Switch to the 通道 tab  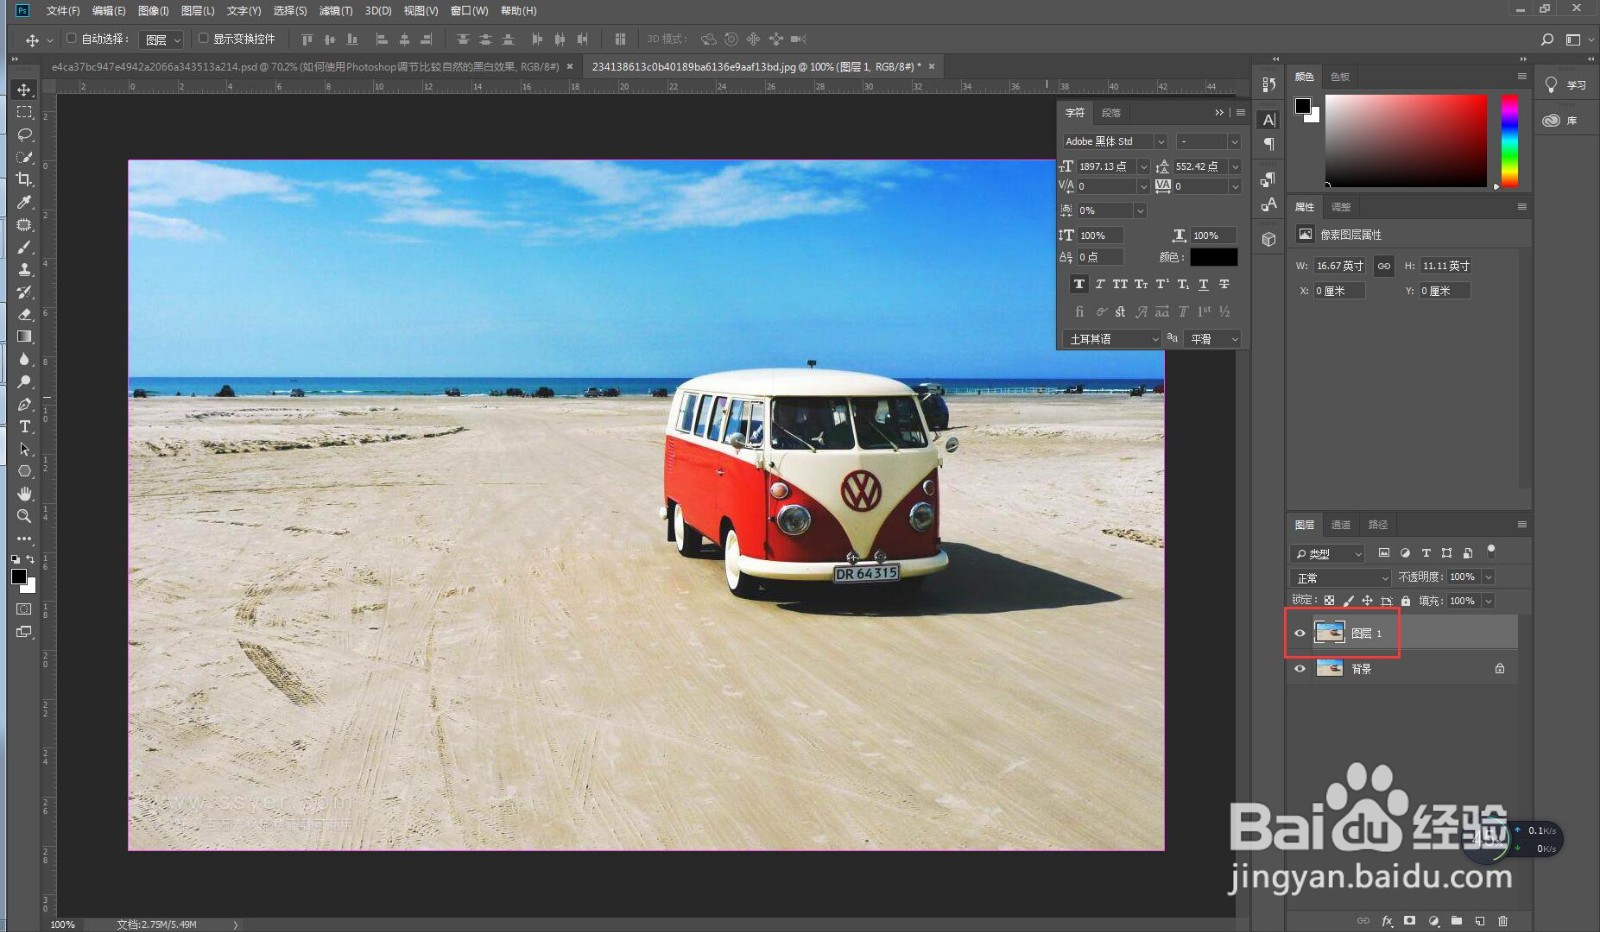(x=1341, y=525)
